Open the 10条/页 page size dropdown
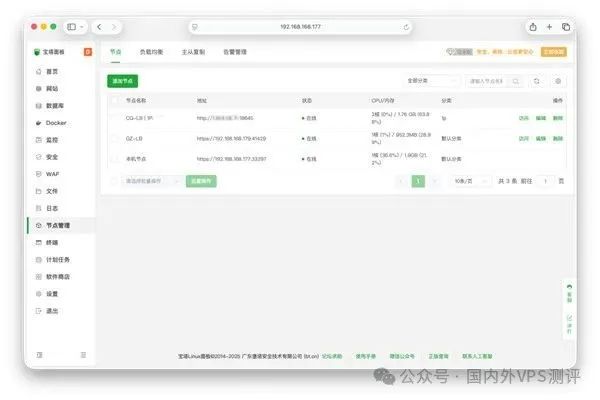This screenshot has width=600, height=400. click(470, 181)
